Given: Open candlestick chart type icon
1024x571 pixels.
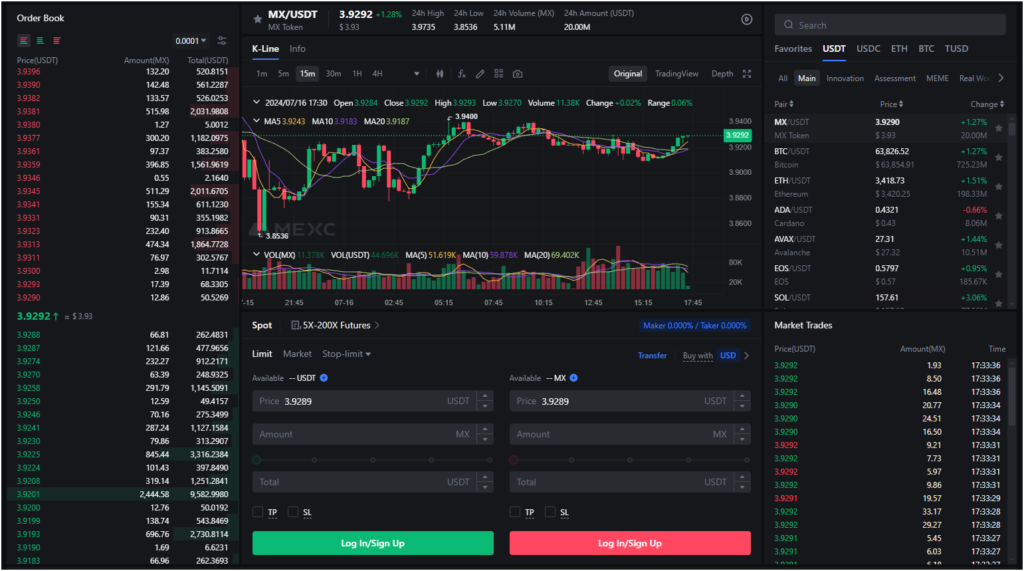Looking at the screenshot, I should point(440,74).
